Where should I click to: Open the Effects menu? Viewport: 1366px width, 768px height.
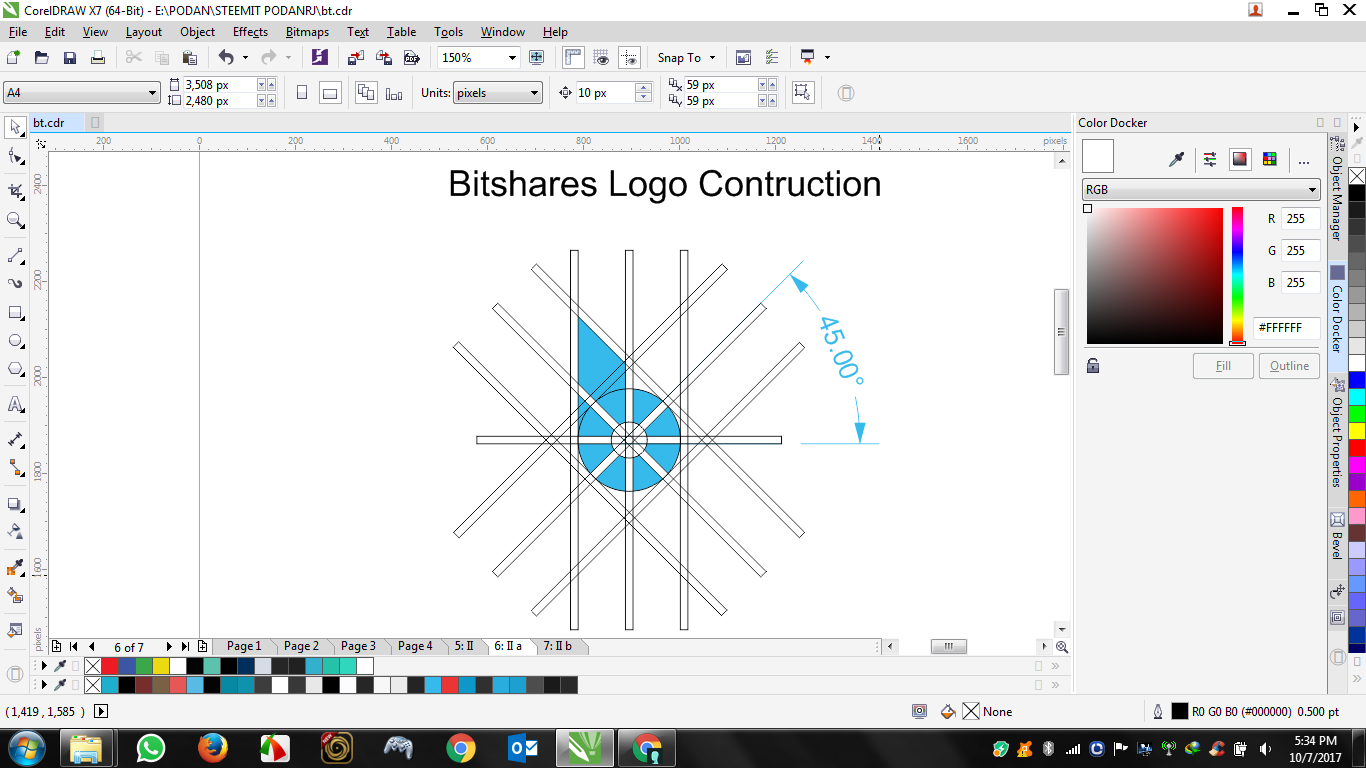pos(250,32)
